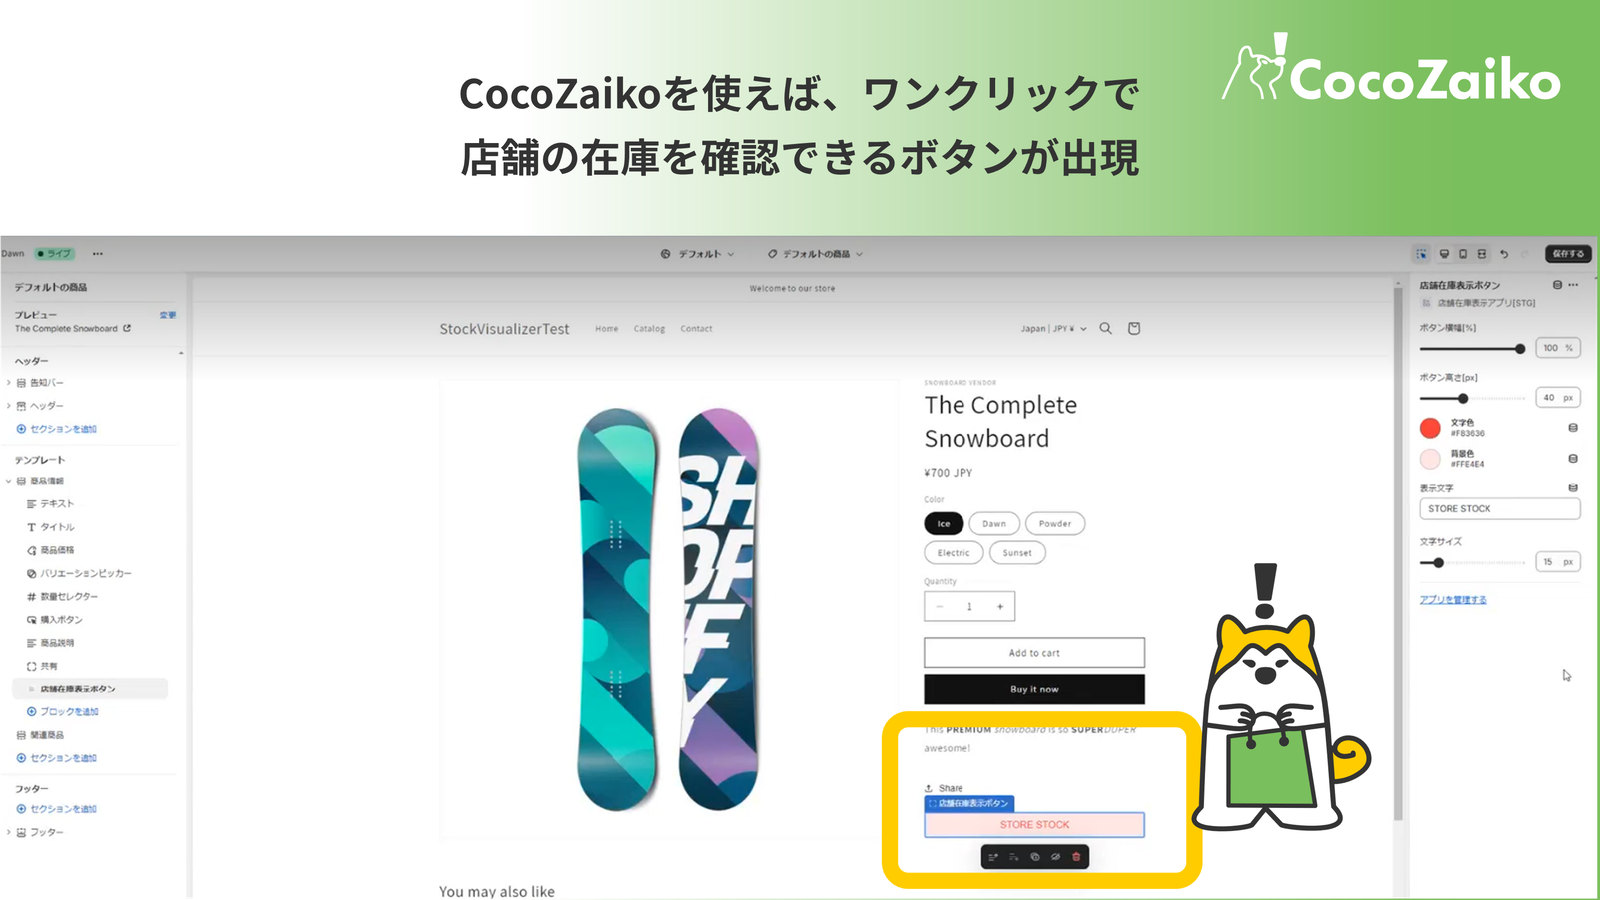Viewport: 1600px width, 900px height.
Task: Open the cart icon in store header
Action: coord(1134,328)
